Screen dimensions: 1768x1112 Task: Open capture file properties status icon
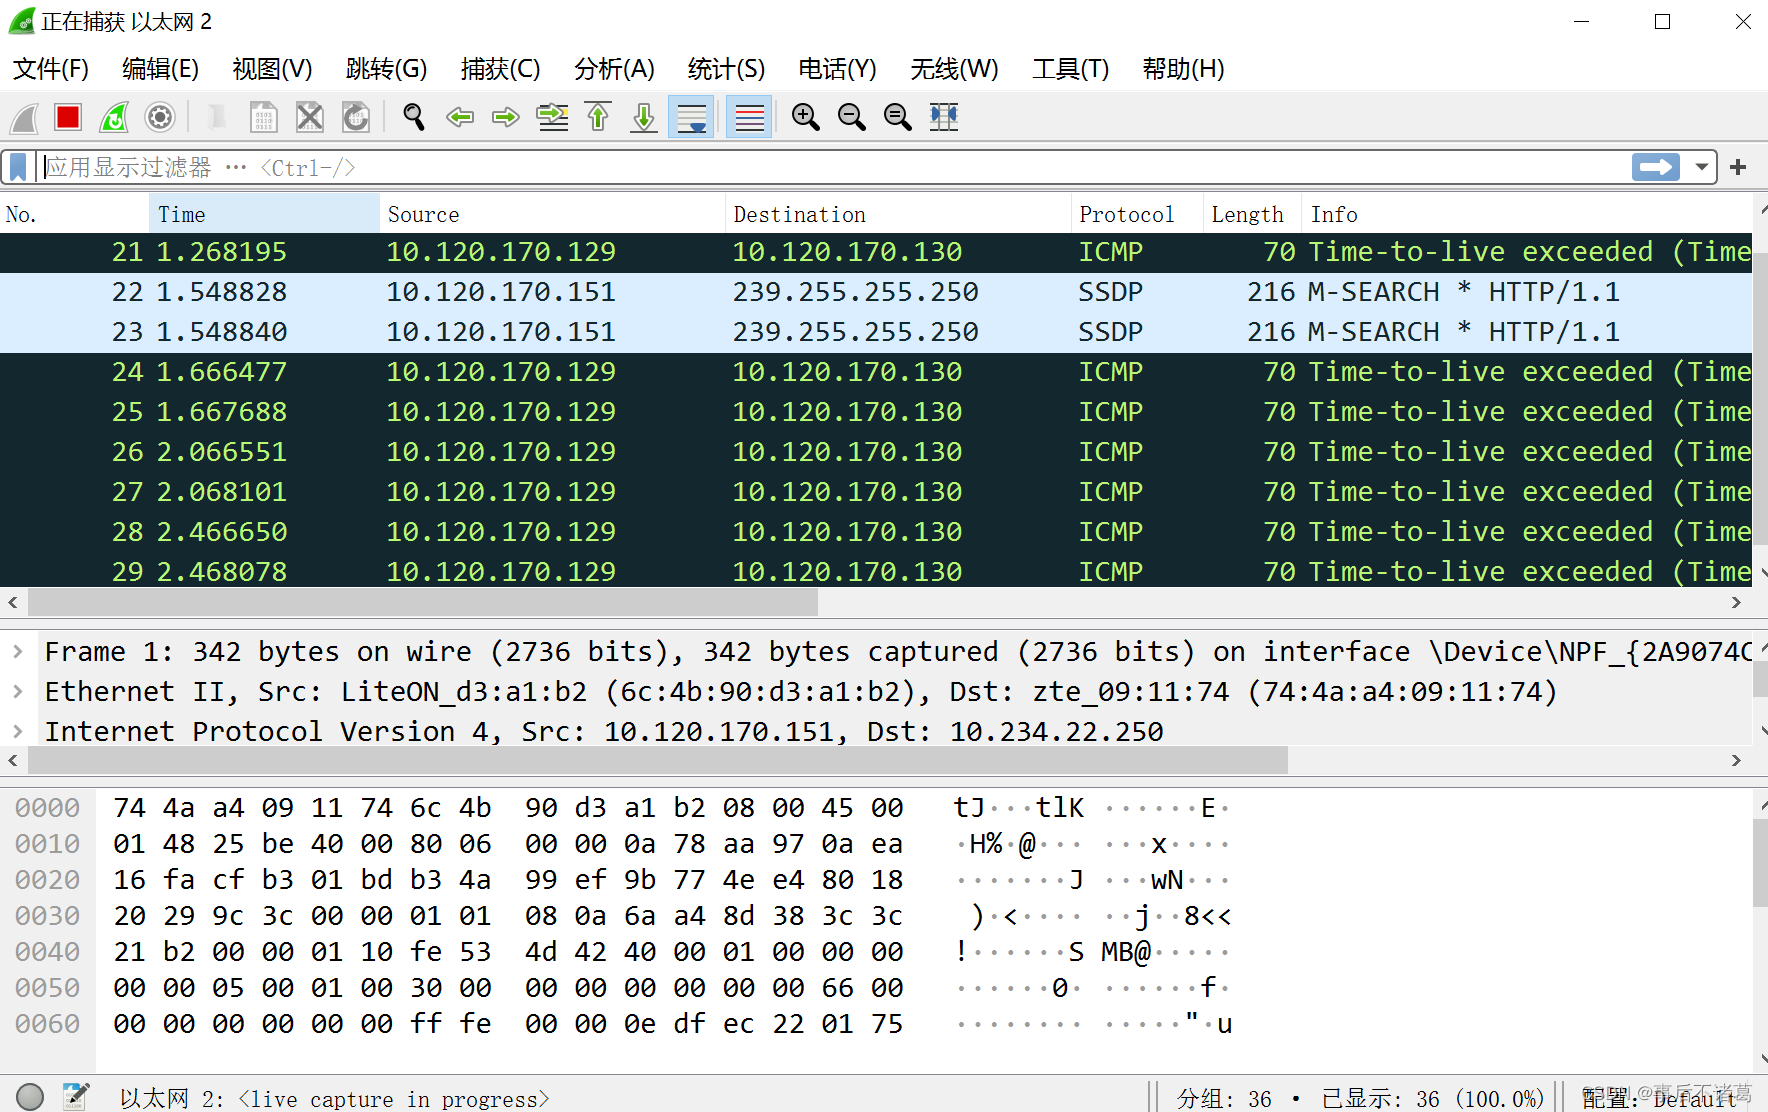[x=76, y=1097]
